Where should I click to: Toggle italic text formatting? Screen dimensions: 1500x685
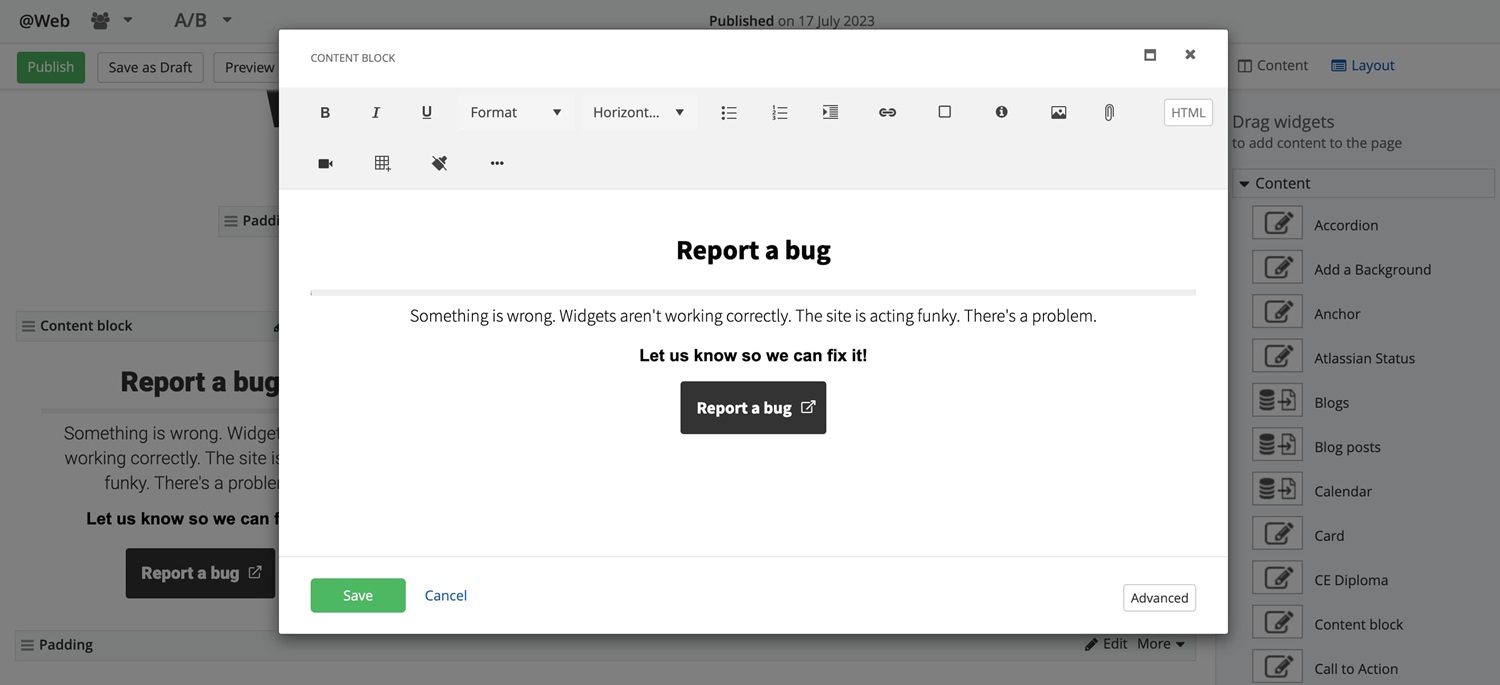376,113
